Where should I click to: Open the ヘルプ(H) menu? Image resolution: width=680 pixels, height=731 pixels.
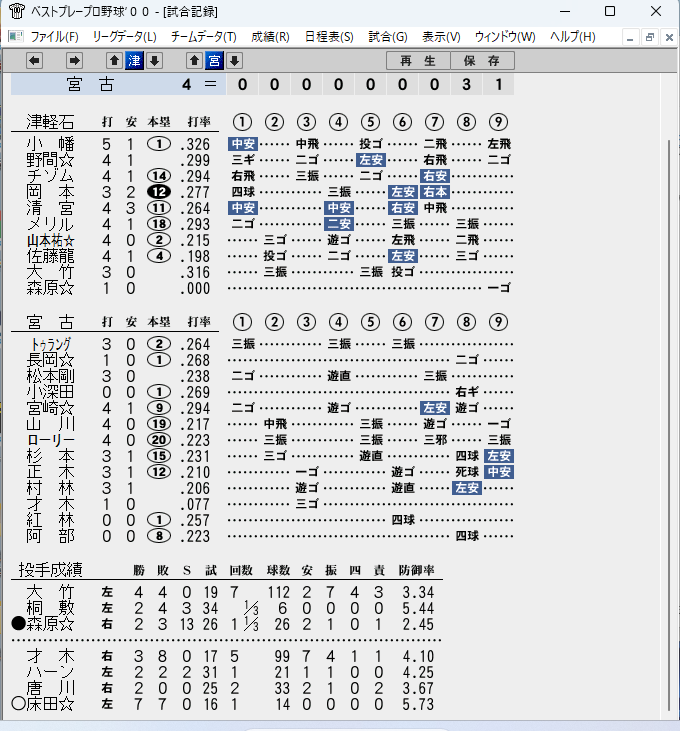(x=572, y=36)
